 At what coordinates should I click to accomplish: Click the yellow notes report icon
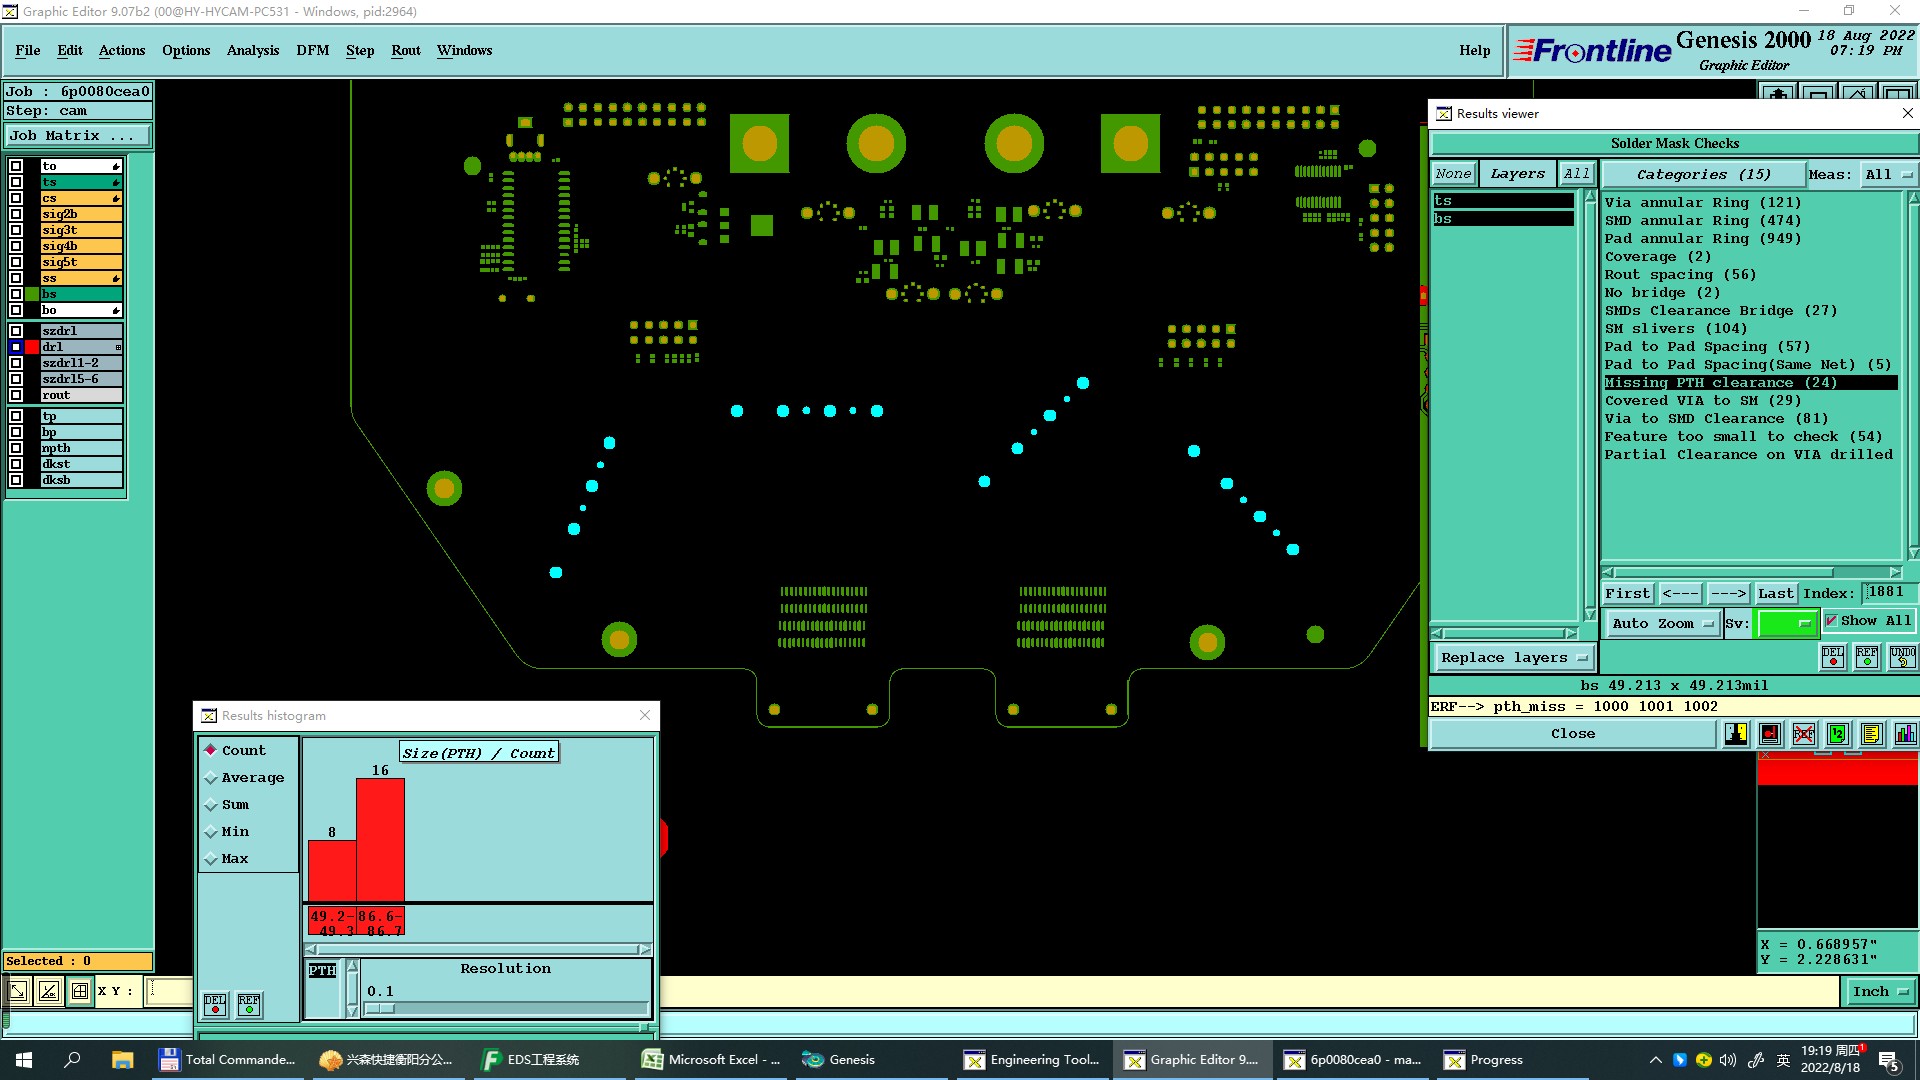[x=1871, y=734]
